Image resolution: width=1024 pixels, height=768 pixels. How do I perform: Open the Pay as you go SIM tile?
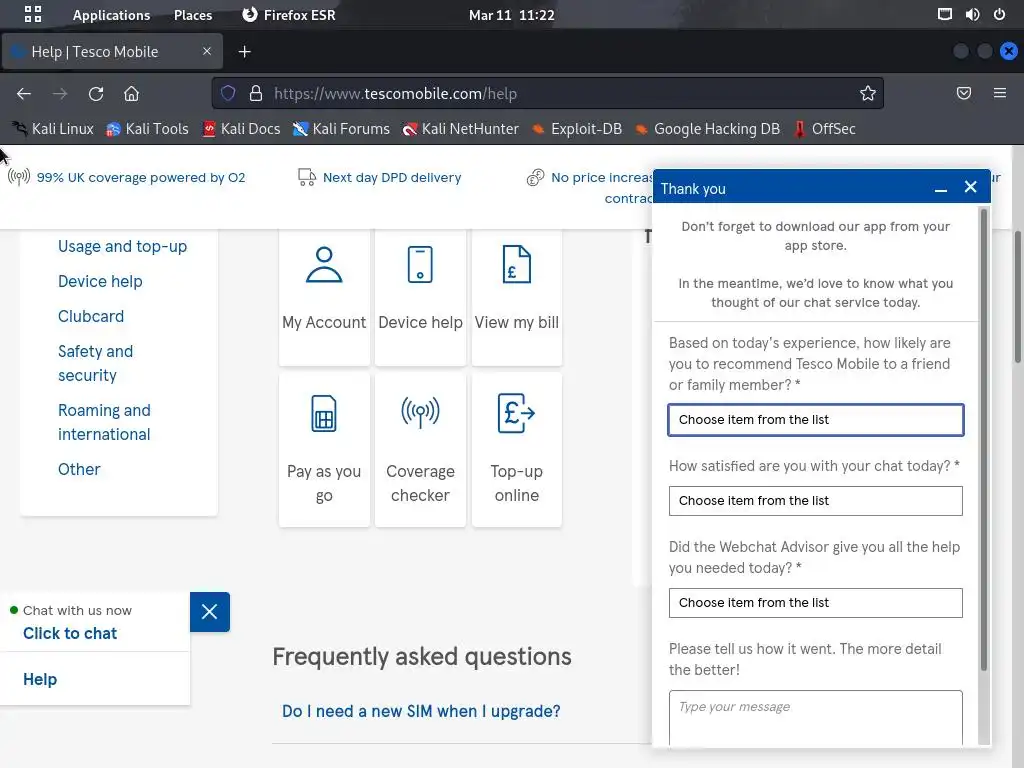point(324,449)
